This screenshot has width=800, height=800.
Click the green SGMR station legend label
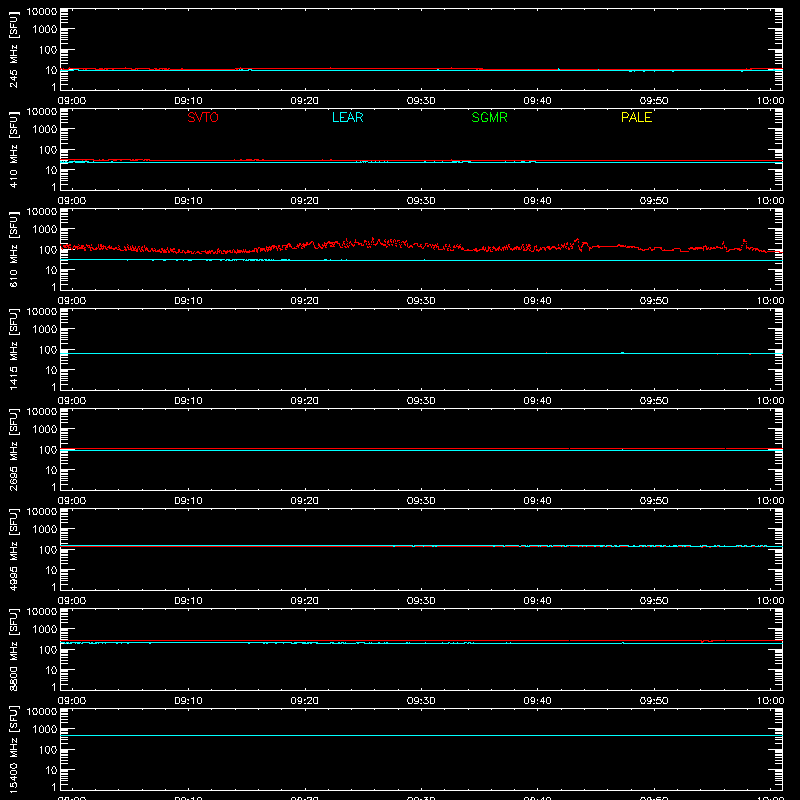(489, 117)
